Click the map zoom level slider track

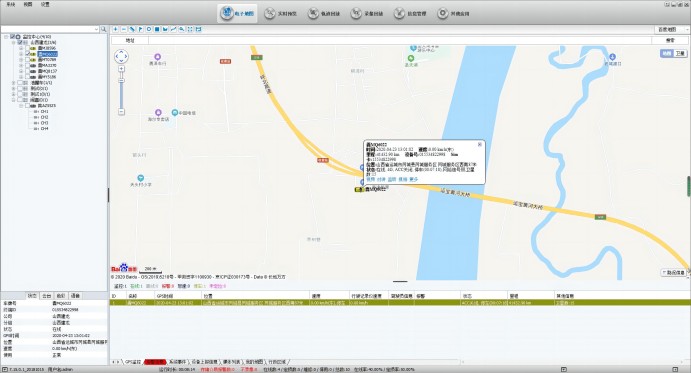click(121, 90)
